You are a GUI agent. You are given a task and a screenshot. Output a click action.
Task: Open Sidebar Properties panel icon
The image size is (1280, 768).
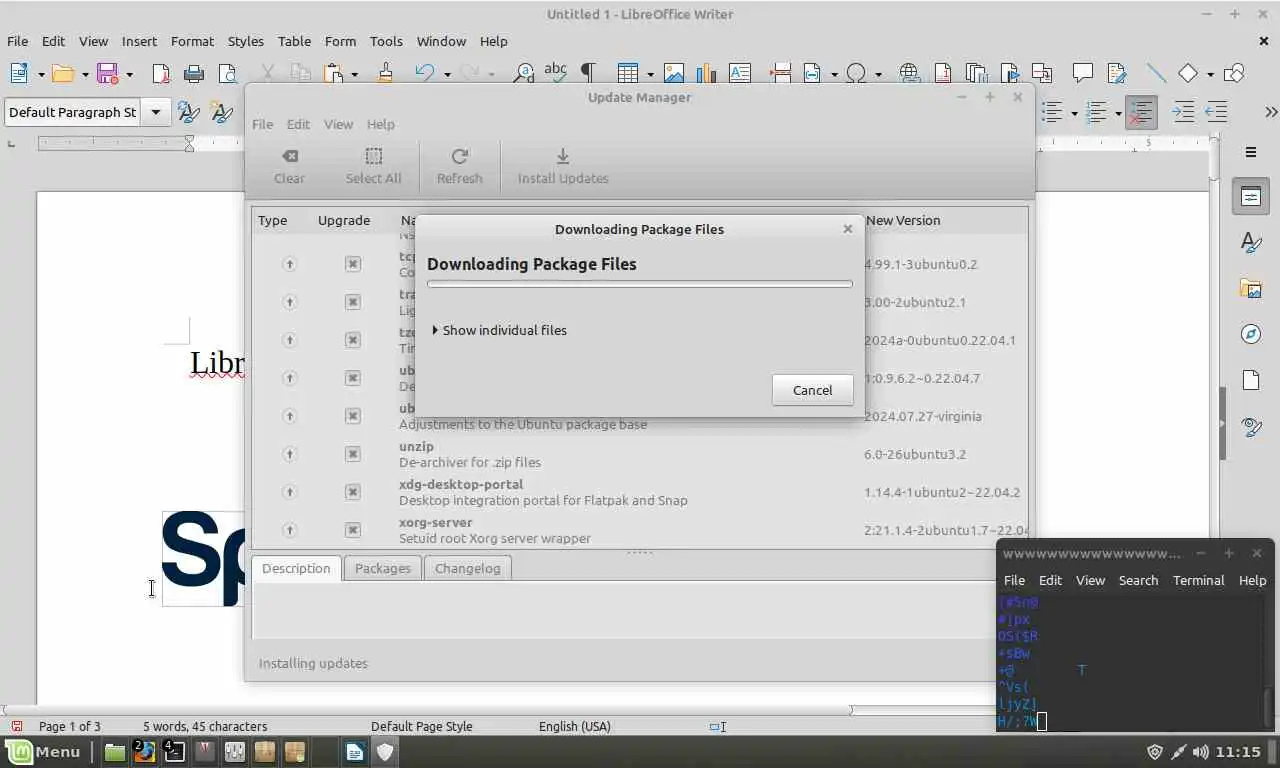(1251, 197)
